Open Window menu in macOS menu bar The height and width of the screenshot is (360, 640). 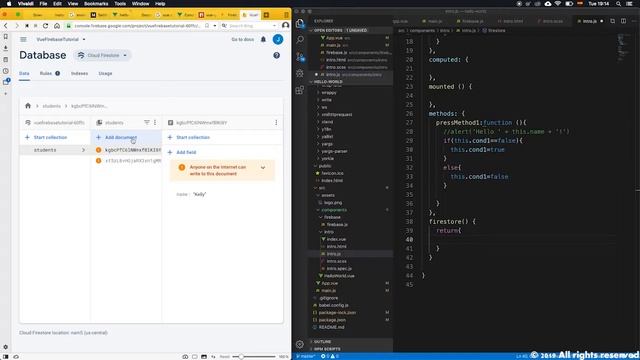[140, 4]
